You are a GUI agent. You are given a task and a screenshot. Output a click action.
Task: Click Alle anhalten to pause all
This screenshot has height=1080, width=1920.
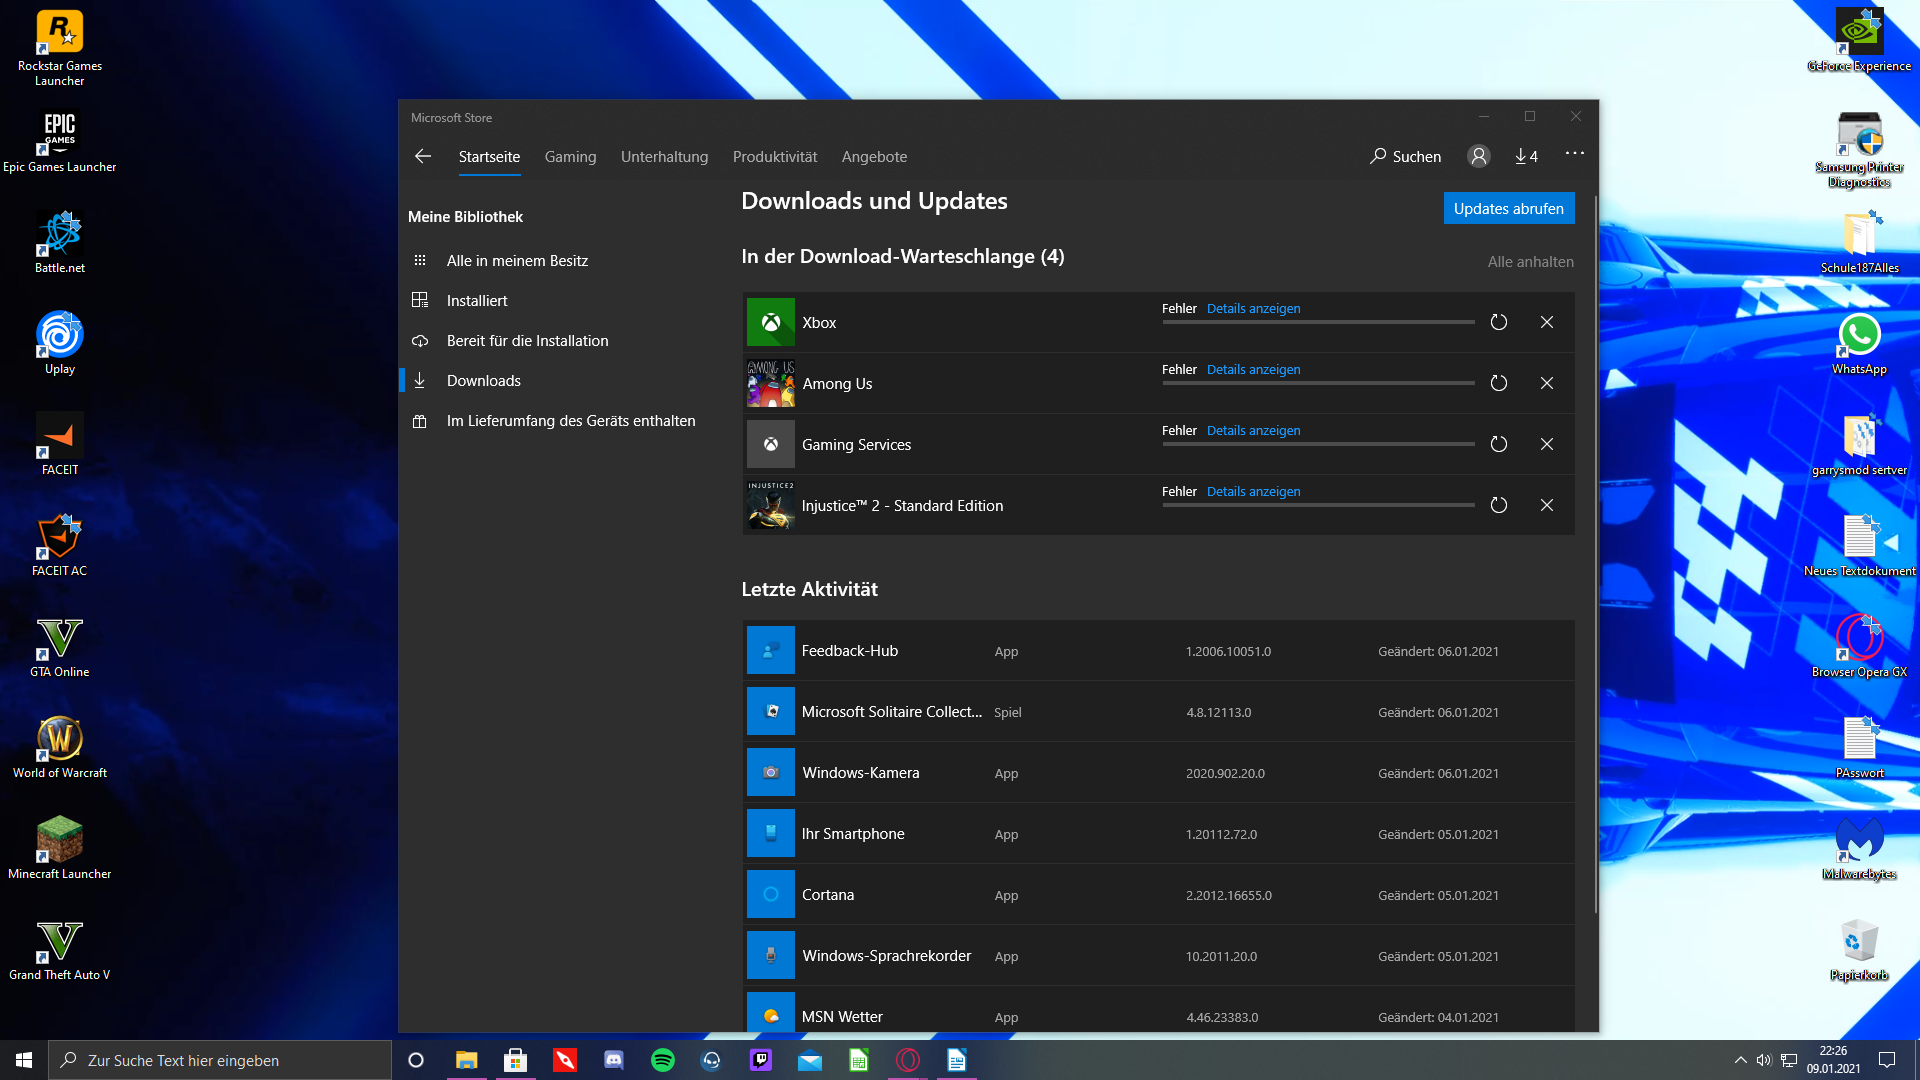tap(1530, 261)
